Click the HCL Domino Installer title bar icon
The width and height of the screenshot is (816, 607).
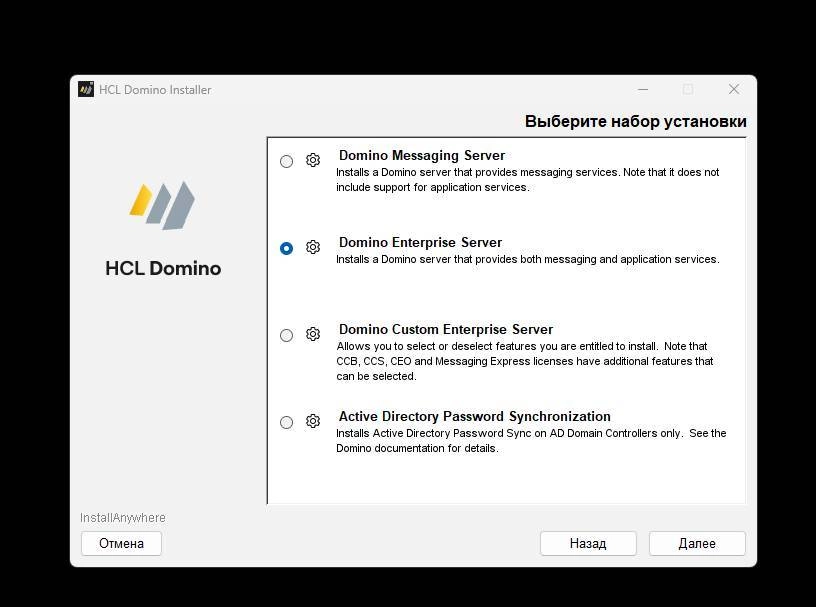[x=86, y=90]
